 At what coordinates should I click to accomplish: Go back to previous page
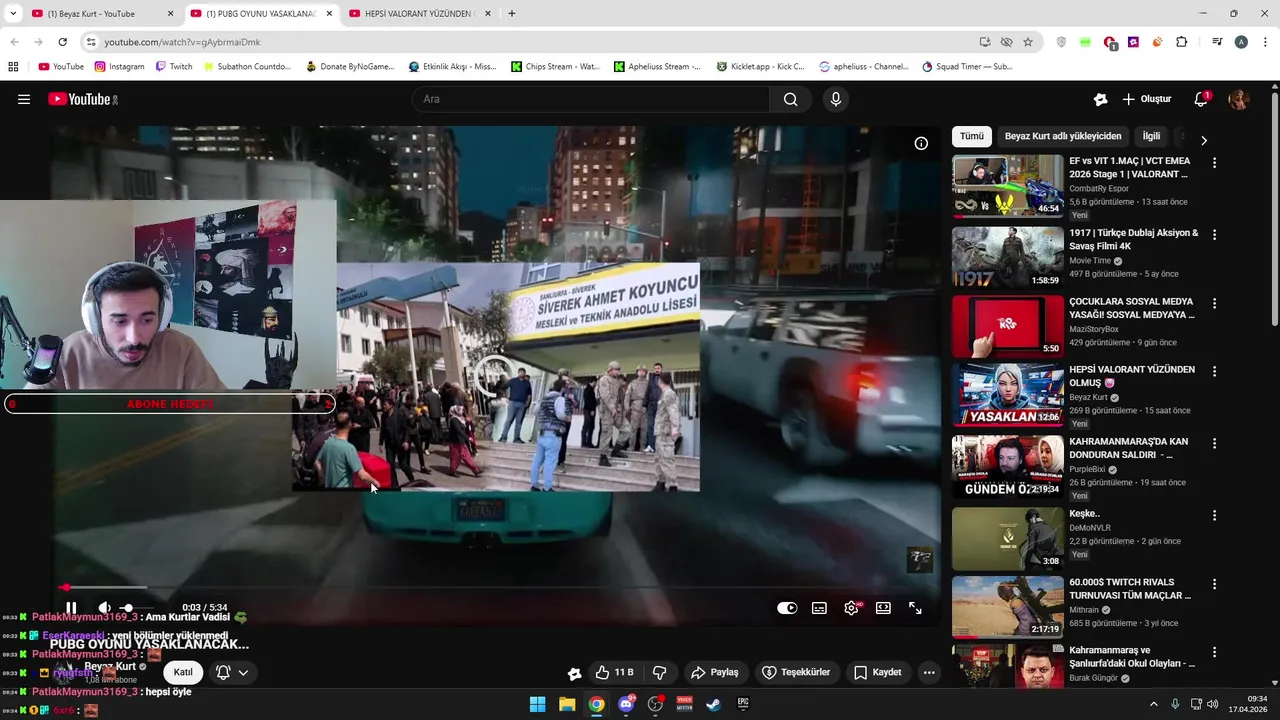[14, 42]
